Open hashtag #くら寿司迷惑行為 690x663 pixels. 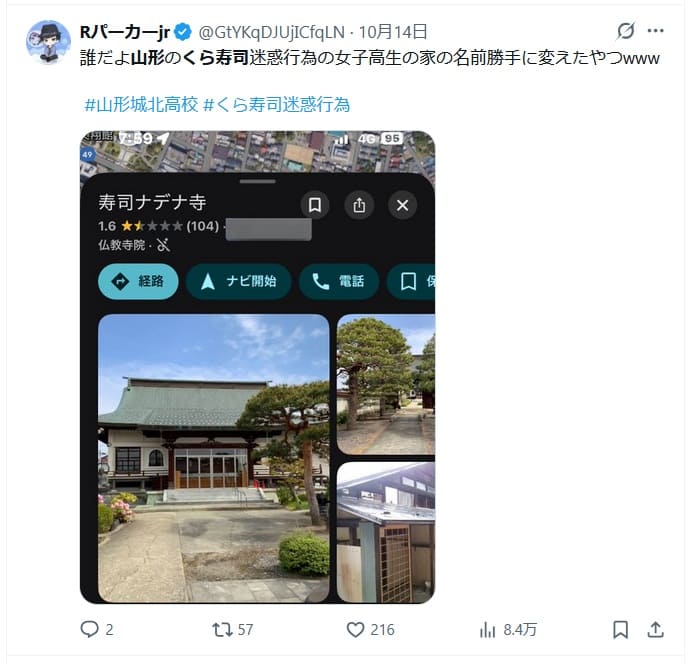277,105
